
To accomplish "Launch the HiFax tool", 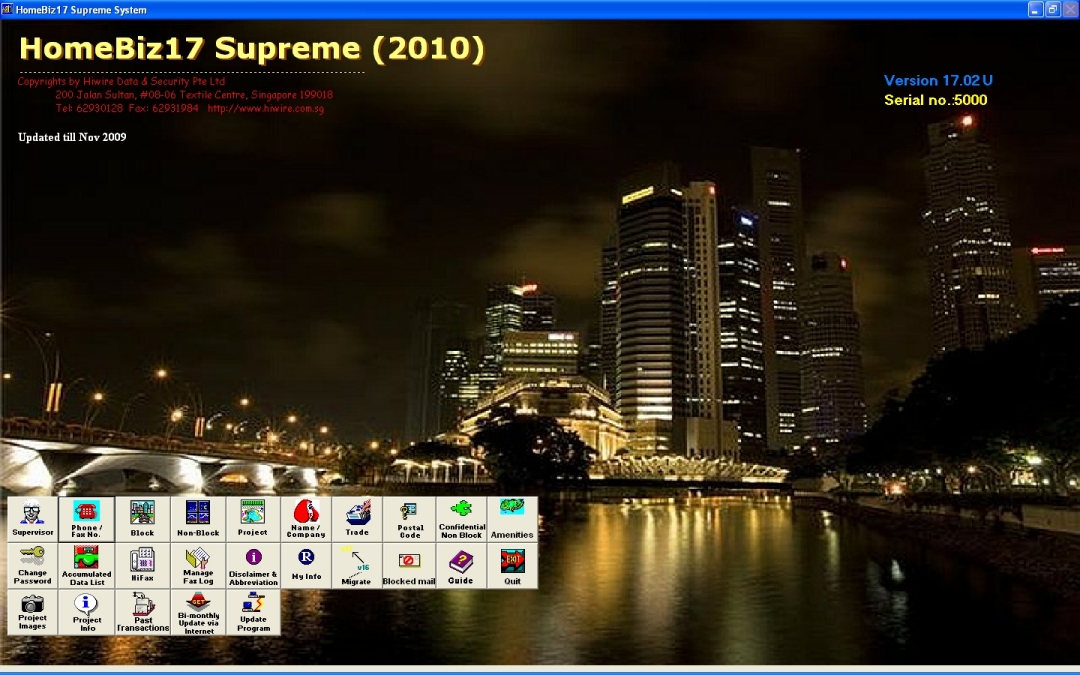I will [x=142, y=565].
